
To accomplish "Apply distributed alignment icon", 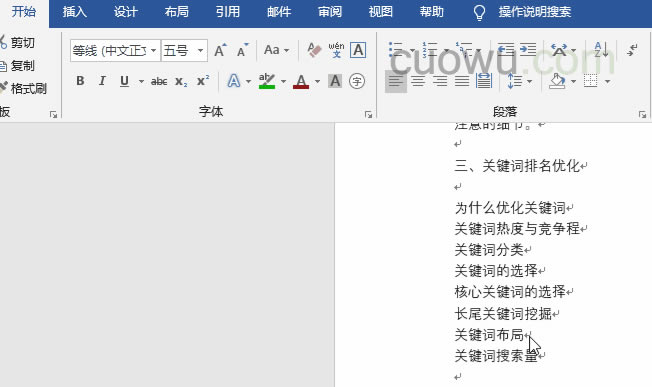I will click(484, 81).
